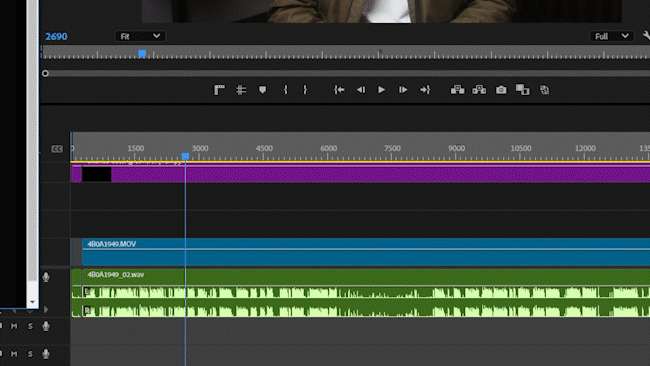This screenshot has height=366, width=650.
Task: Click the monitor zoom scroll bar handle
Action: click(45, 73)
